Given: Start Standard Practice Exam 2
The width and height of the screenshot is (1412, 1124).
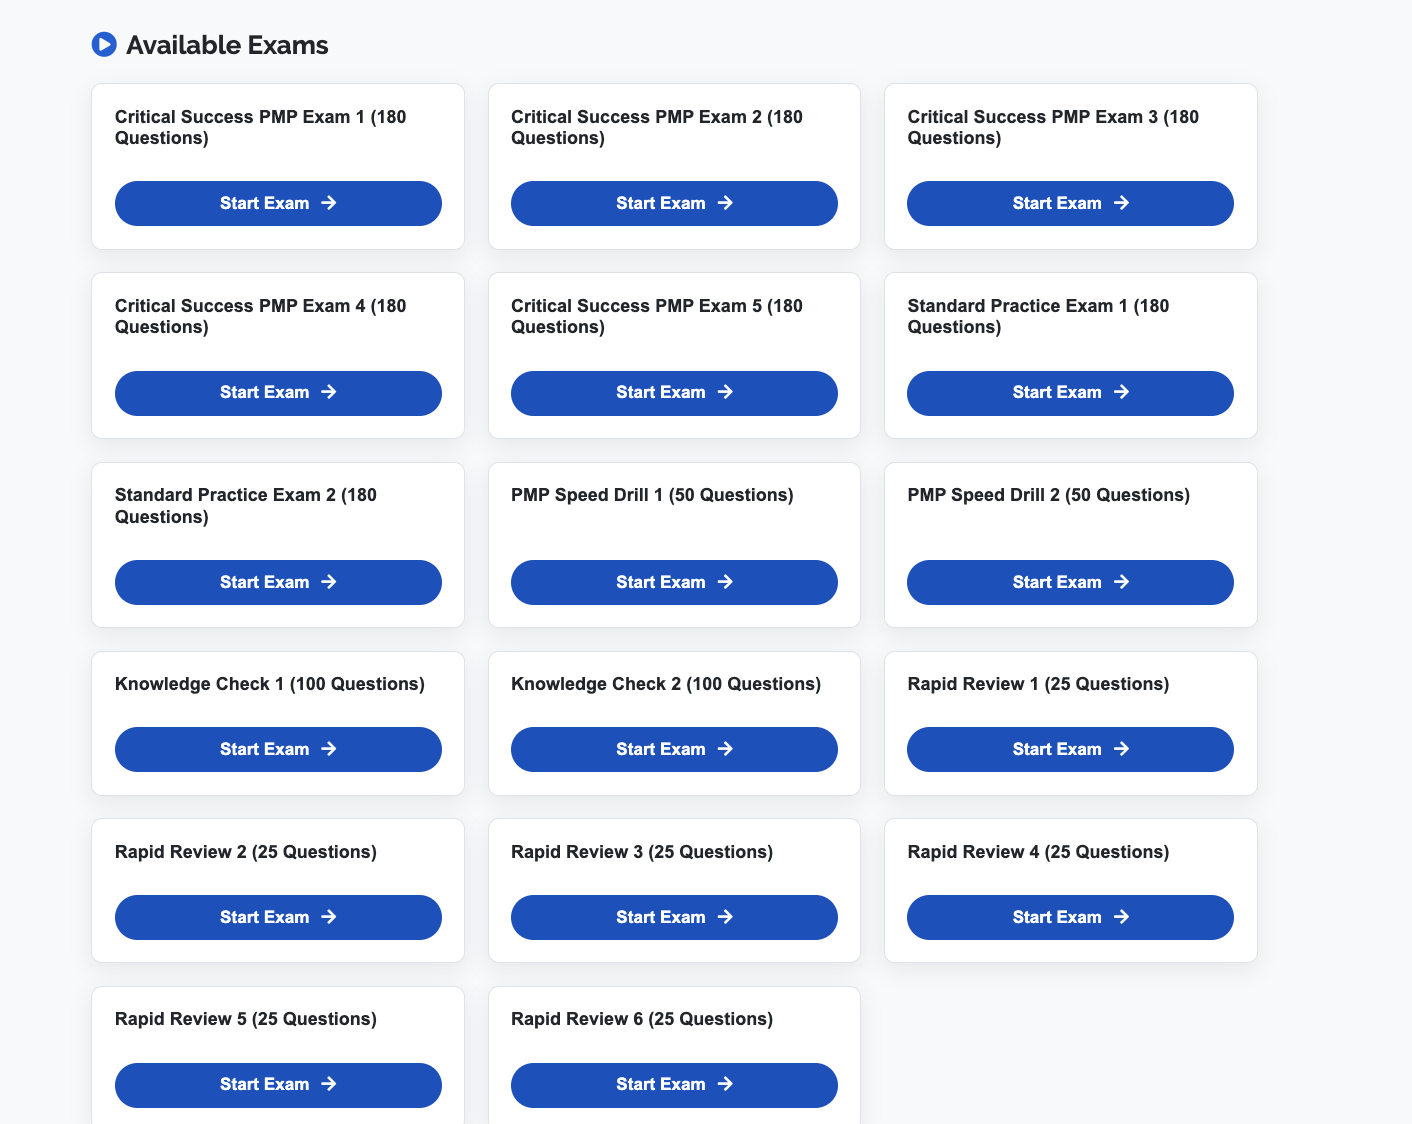Looking at the screenshot, I should tap(278, 582).
